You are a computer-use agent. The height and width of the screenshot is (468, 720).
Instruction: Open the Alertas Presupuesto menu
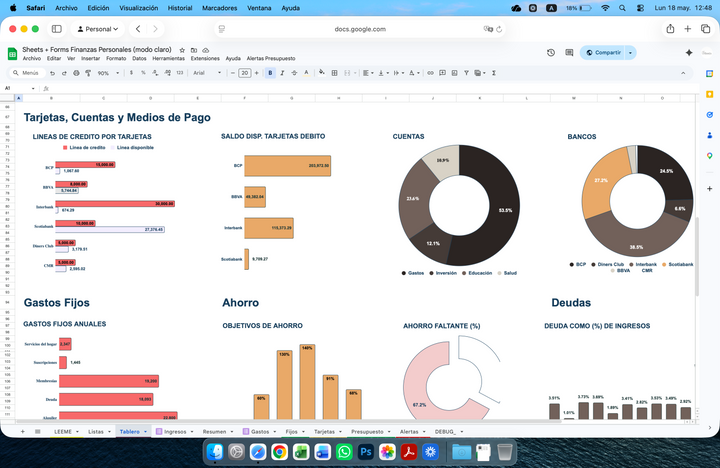tap(271, 58)
